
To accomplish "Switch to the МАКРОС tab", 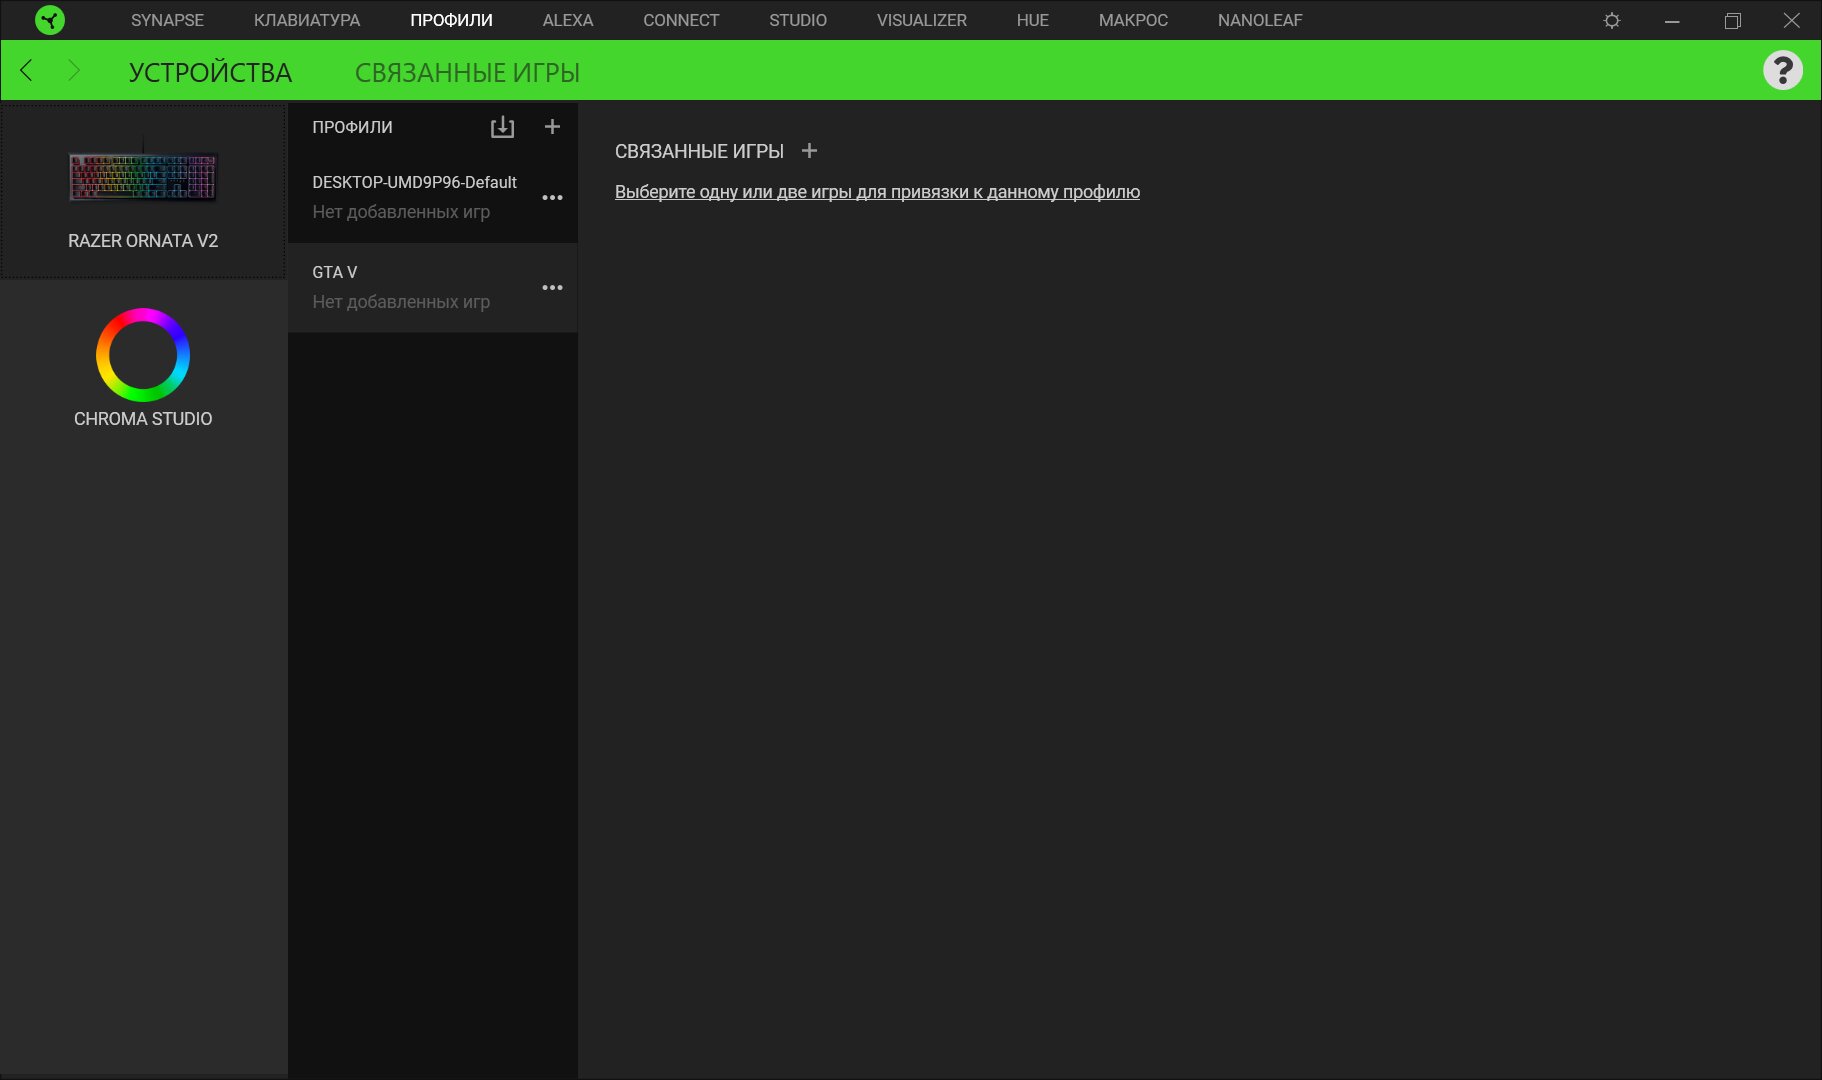I will click(x=1133, y=20).
